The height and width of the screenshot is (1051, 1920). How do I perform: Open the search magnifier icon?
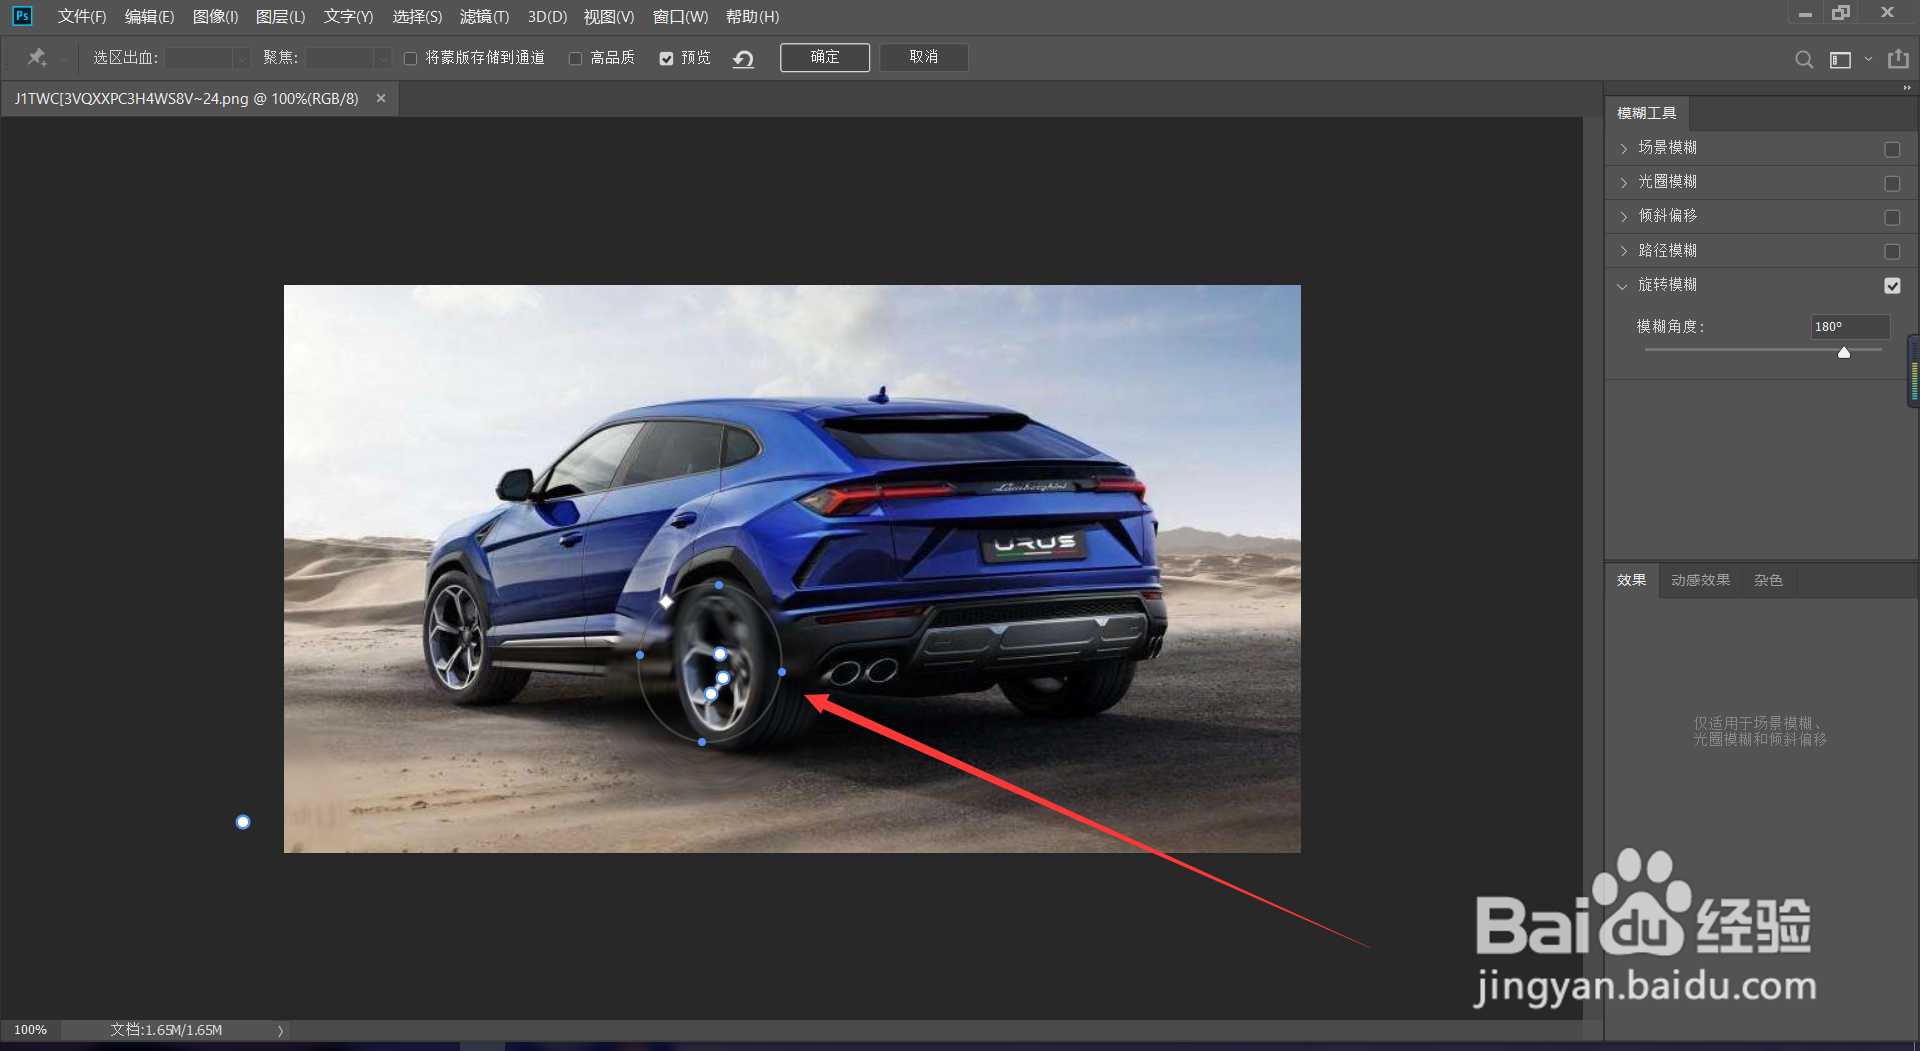[x=1804, y=59]
